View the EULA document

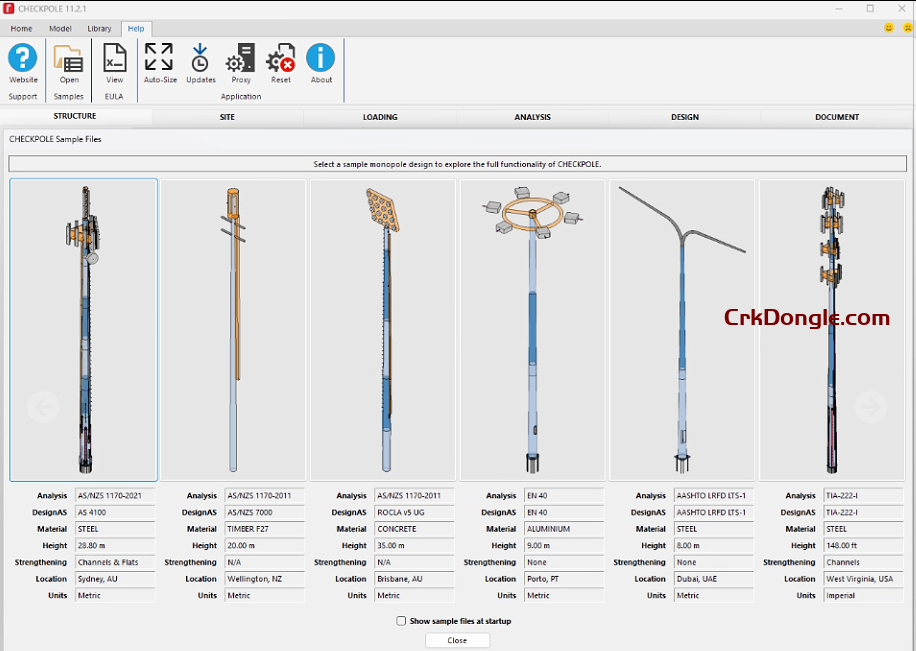click(x=114, y=62)
